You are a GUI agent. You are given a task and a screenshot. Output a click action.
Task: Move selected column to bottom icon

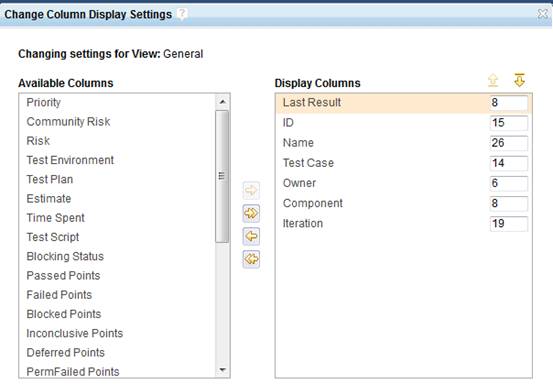tap(519, 80)
